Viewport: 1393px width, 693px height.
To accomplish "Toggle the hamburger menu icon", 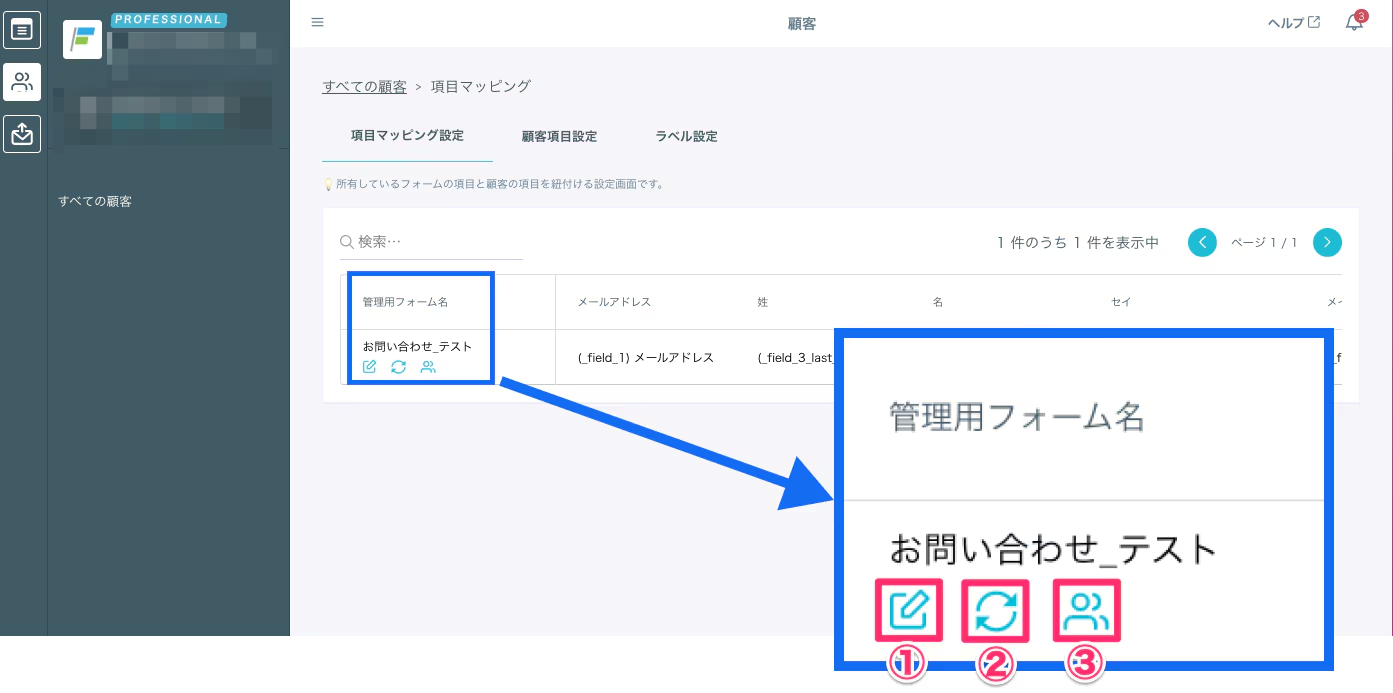I will click(x=318, y=22).
